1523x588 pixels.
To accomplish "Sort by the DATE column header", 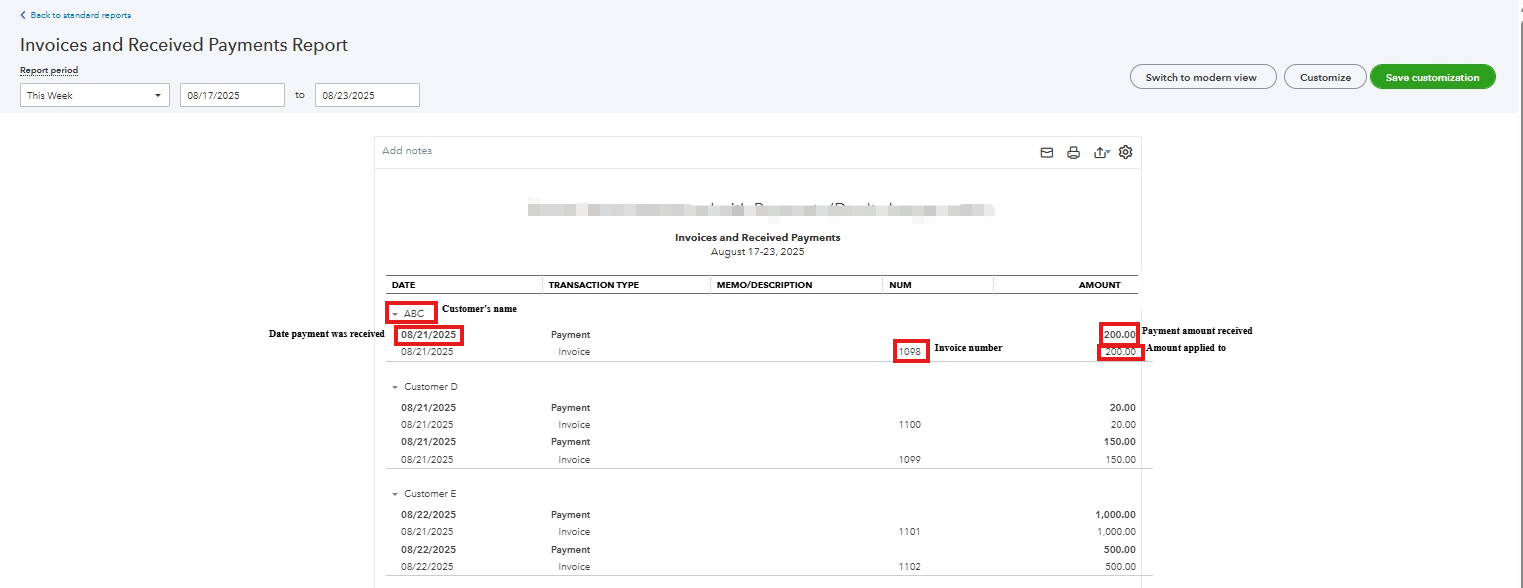I will click(404, 285).
